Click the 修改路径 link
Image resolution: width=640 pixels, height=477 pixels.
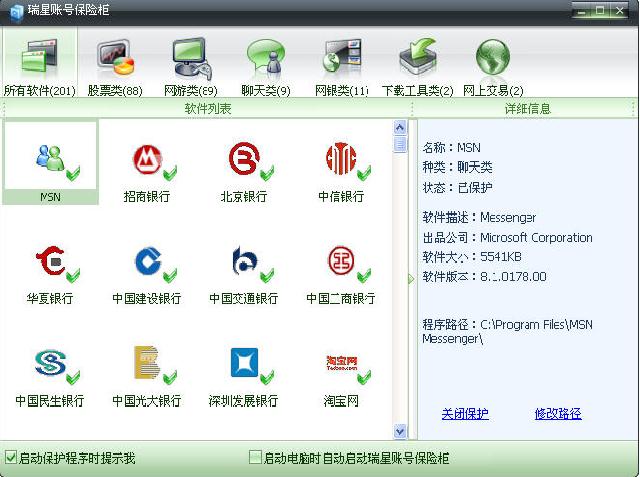558,414
